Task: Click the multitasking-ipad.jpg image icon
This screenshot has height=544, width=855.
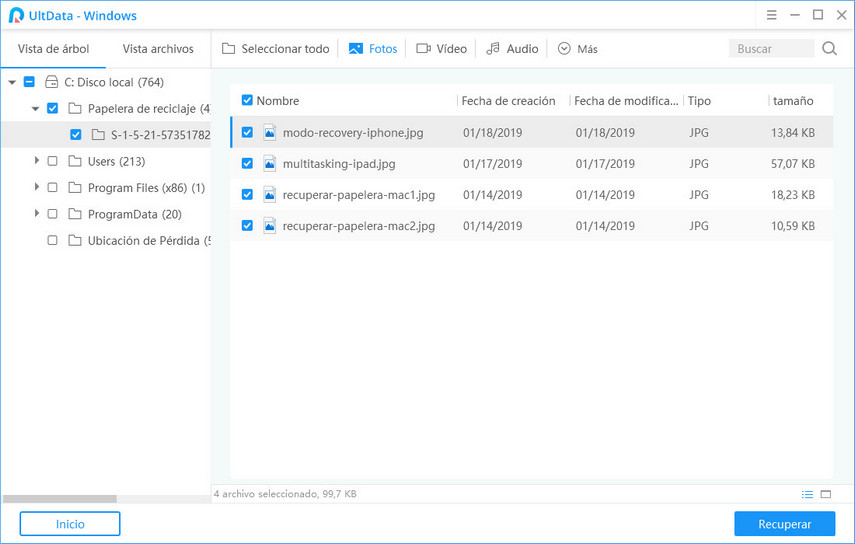Action: [x=269, y=164]
